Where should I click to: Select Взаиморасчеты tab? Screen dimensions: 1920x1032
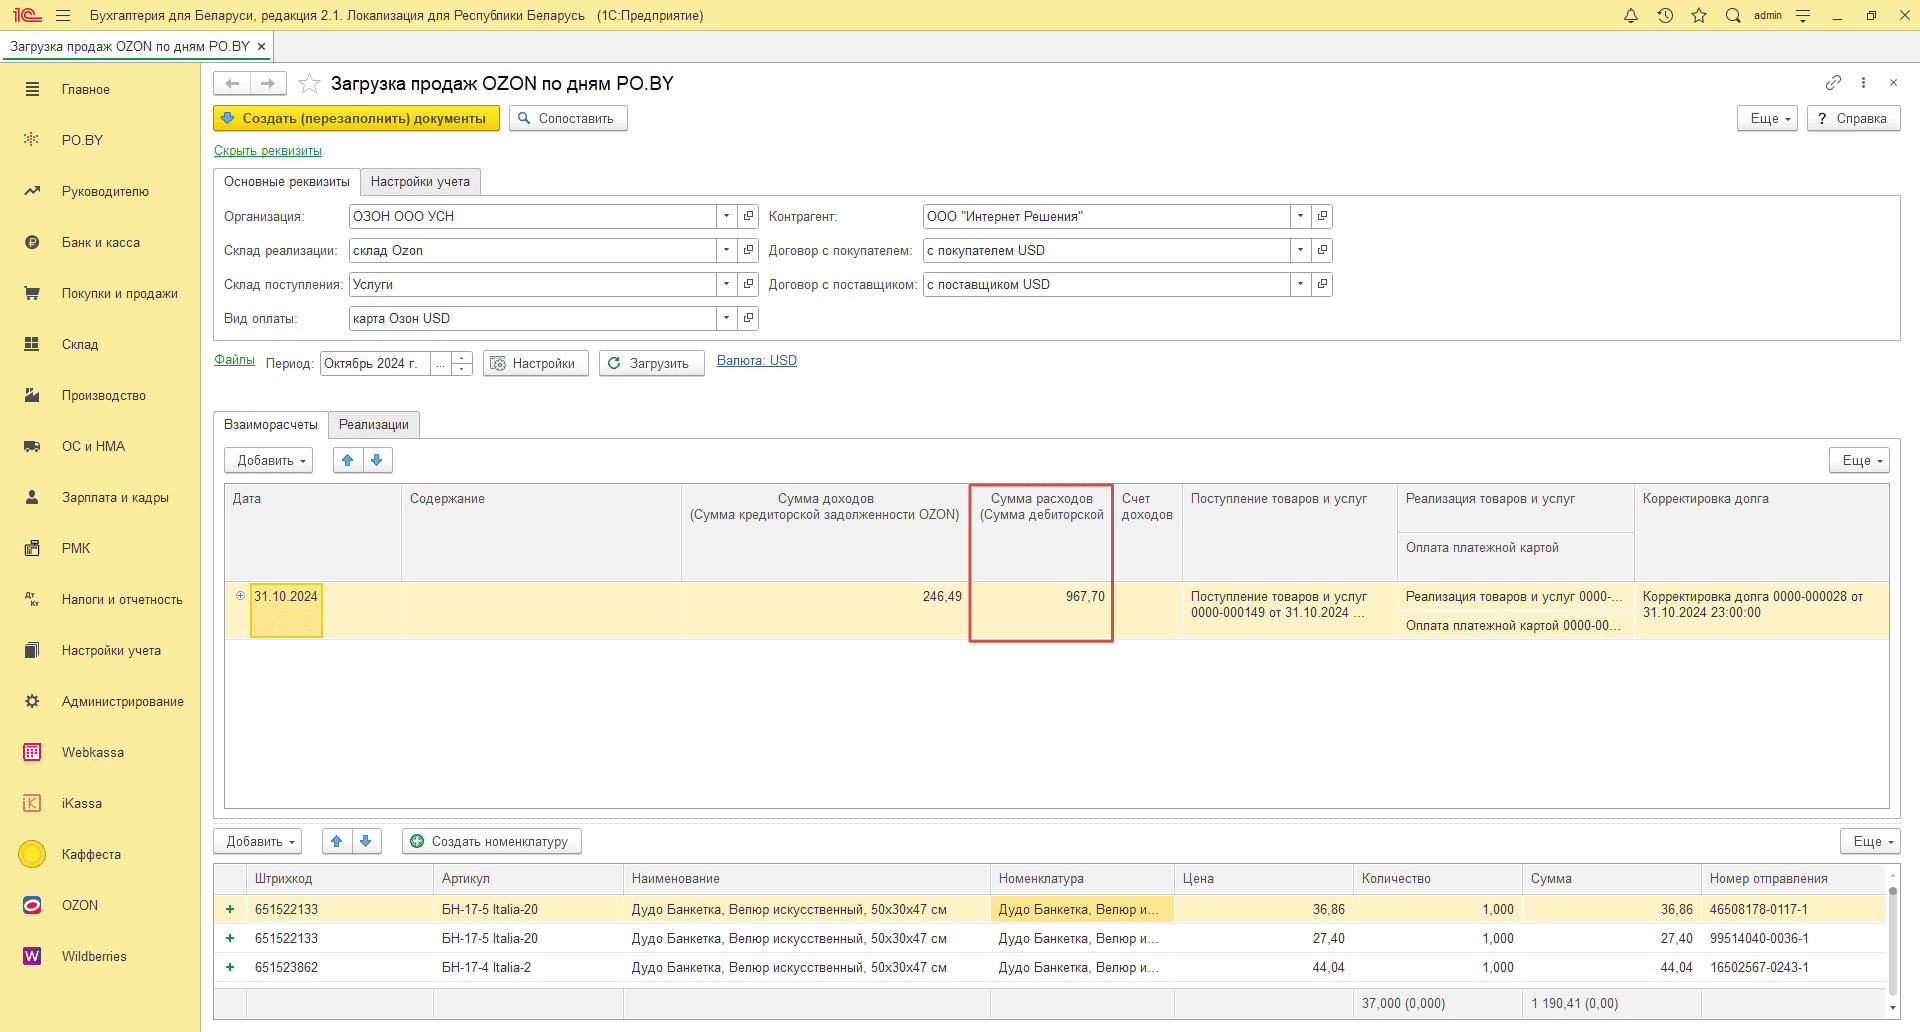pos(271,424)
